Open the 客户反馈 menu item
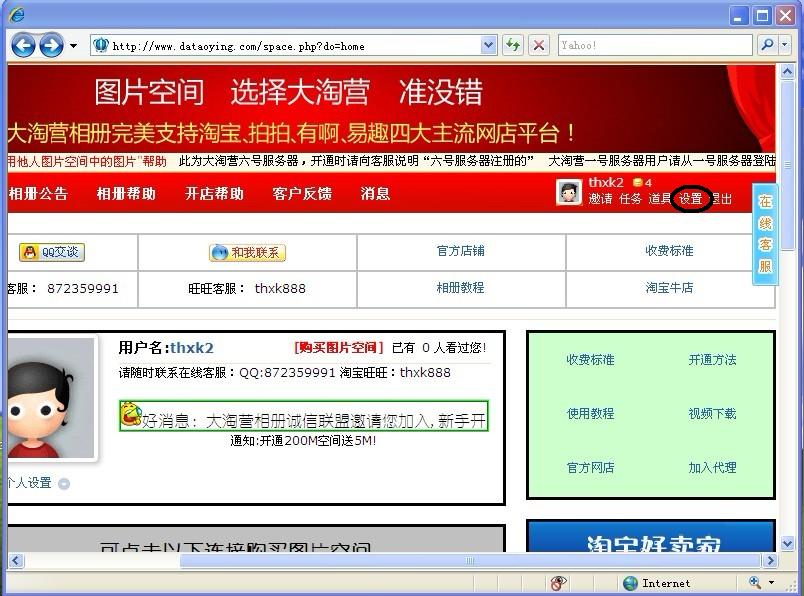This screenshot has height=596, width=804. pos(302,194)
